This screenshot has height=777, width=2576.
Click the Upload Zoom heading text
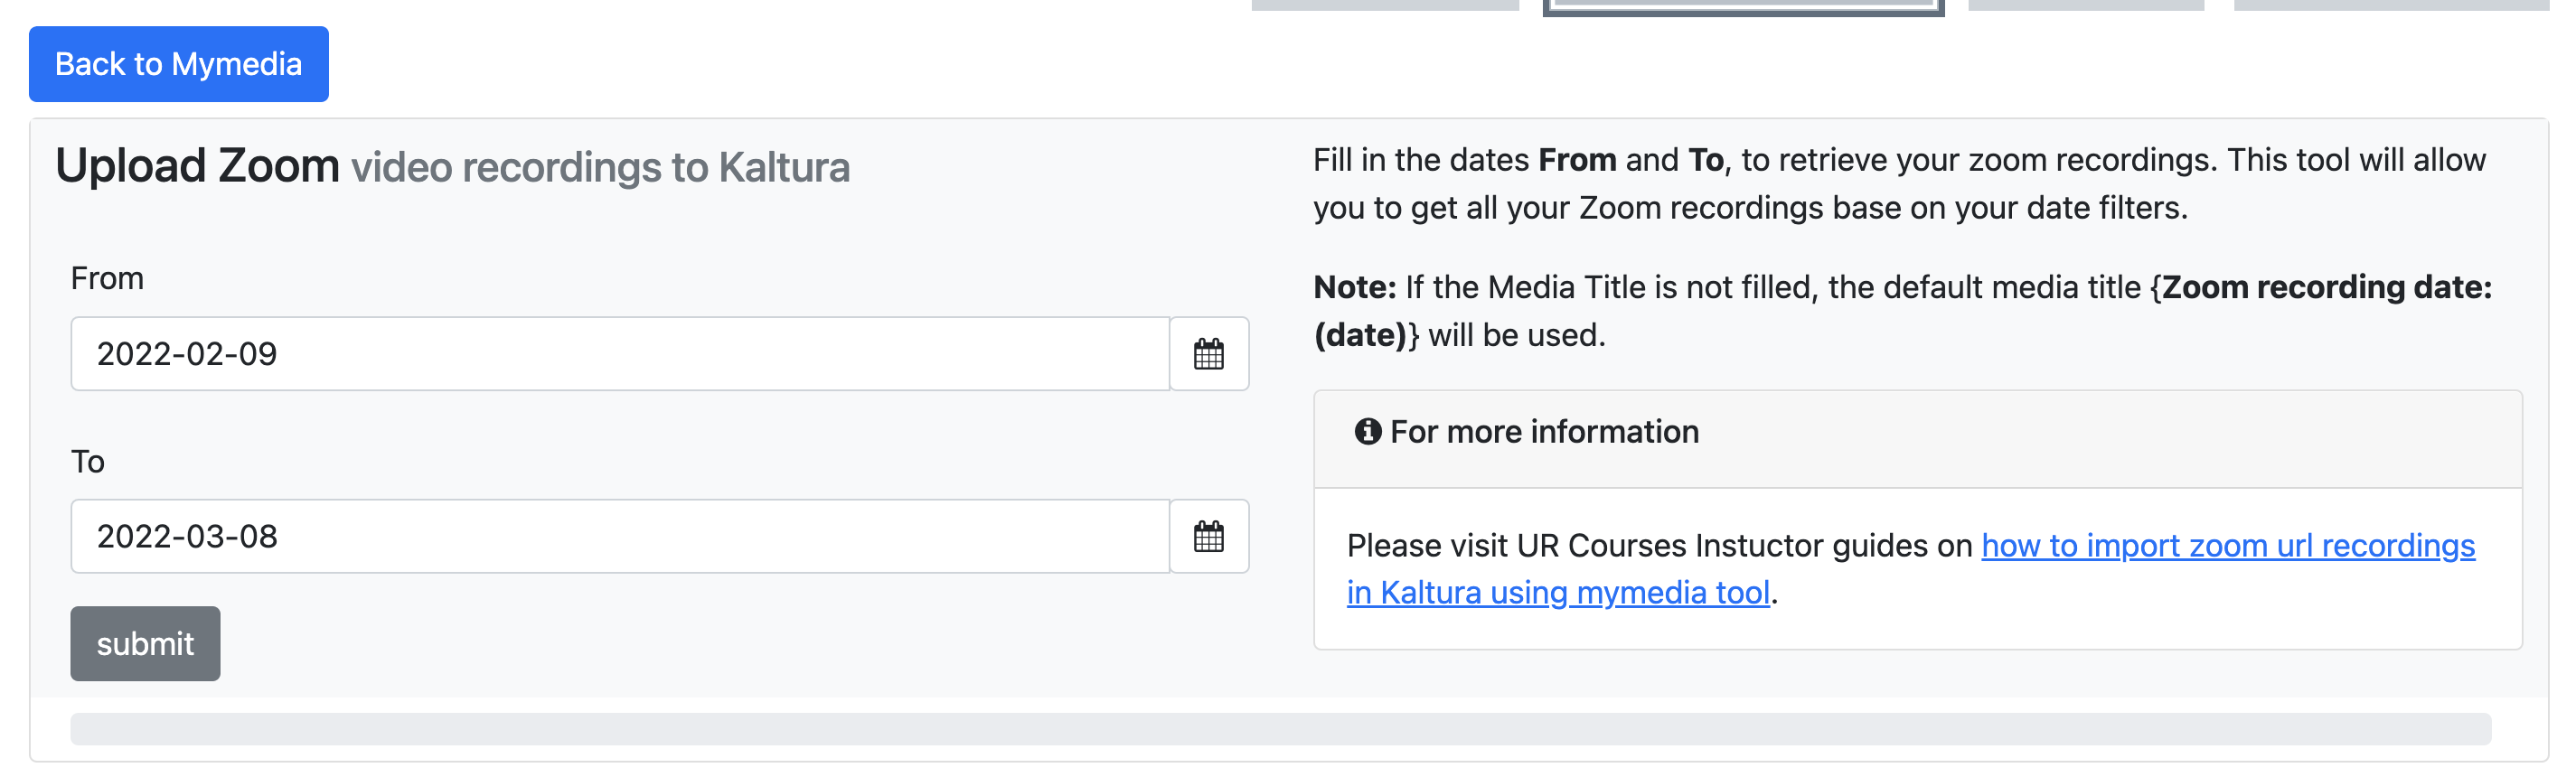tap(197, 166)
